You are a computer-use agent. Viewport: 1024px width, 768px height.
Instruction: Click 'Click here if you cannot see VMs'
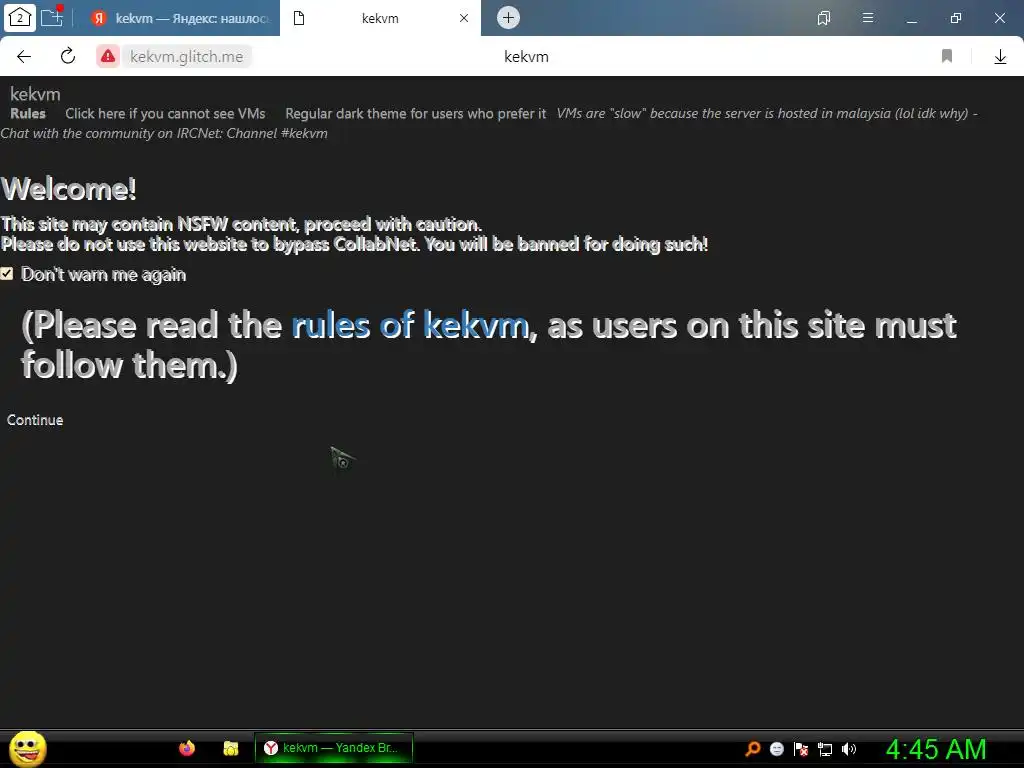tap(165, 114)
